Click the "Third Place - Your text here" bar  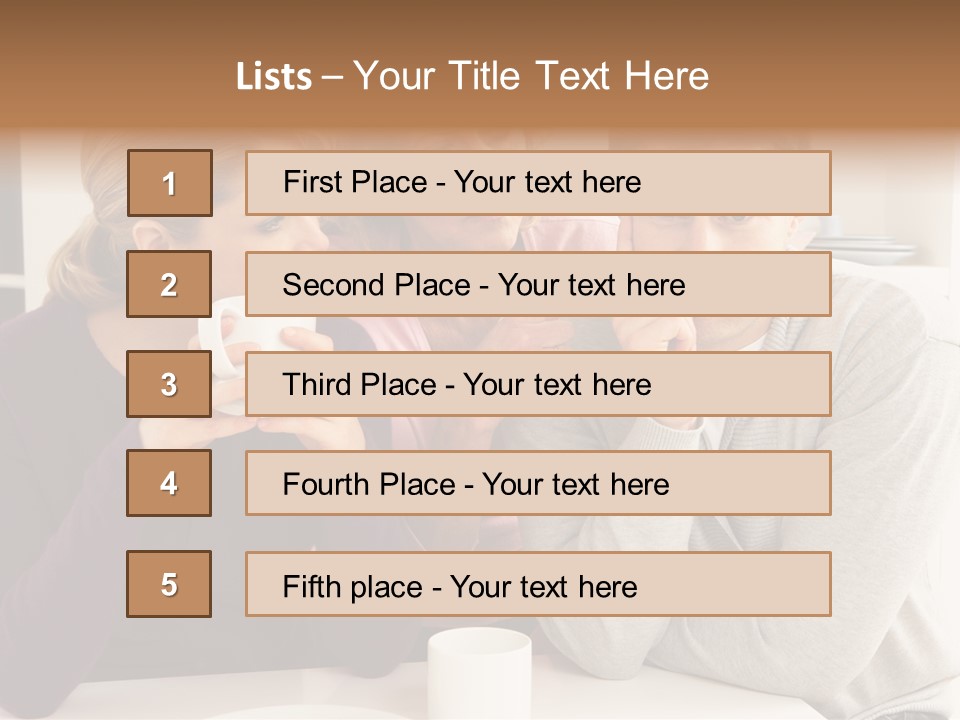click(x=538, y=384)
